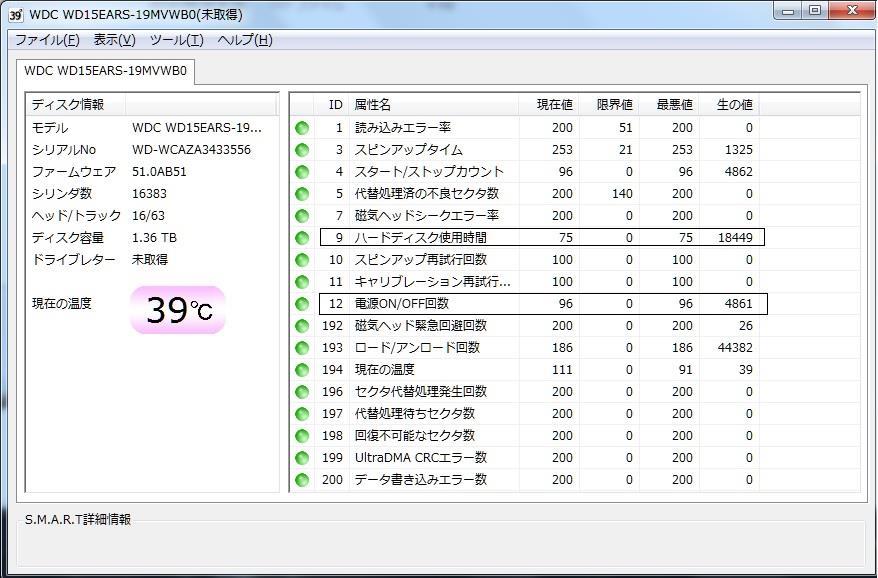Click the firmware value 51.0AB51

click(x=160, y=172)
